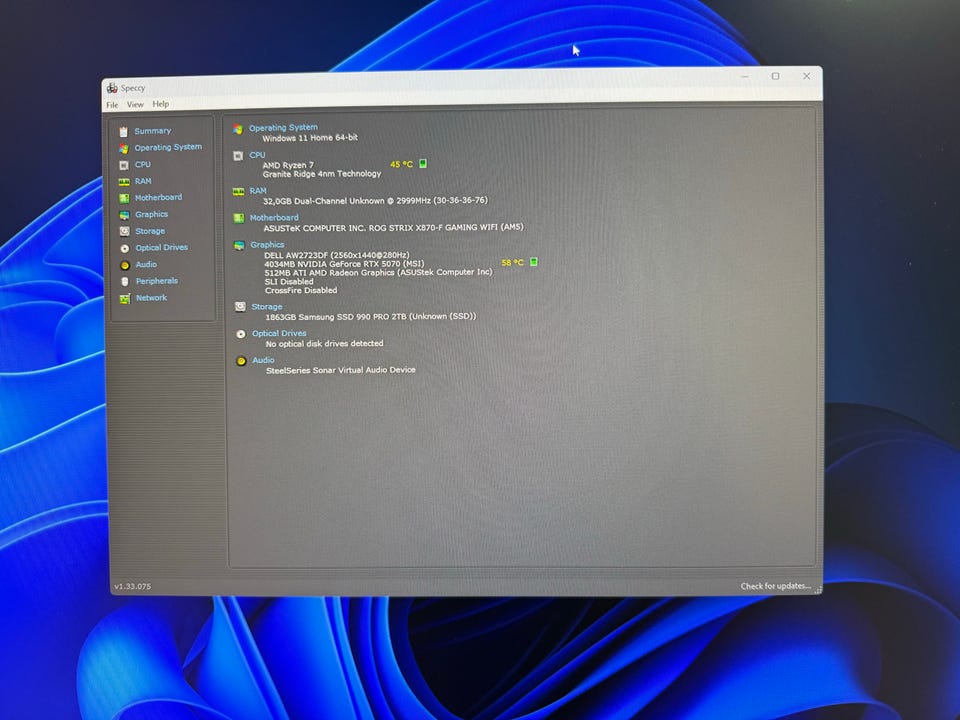This screenshot has width=960, height=720.
Task: Maximize the Speccy window
Action: [x=775, y=76]
